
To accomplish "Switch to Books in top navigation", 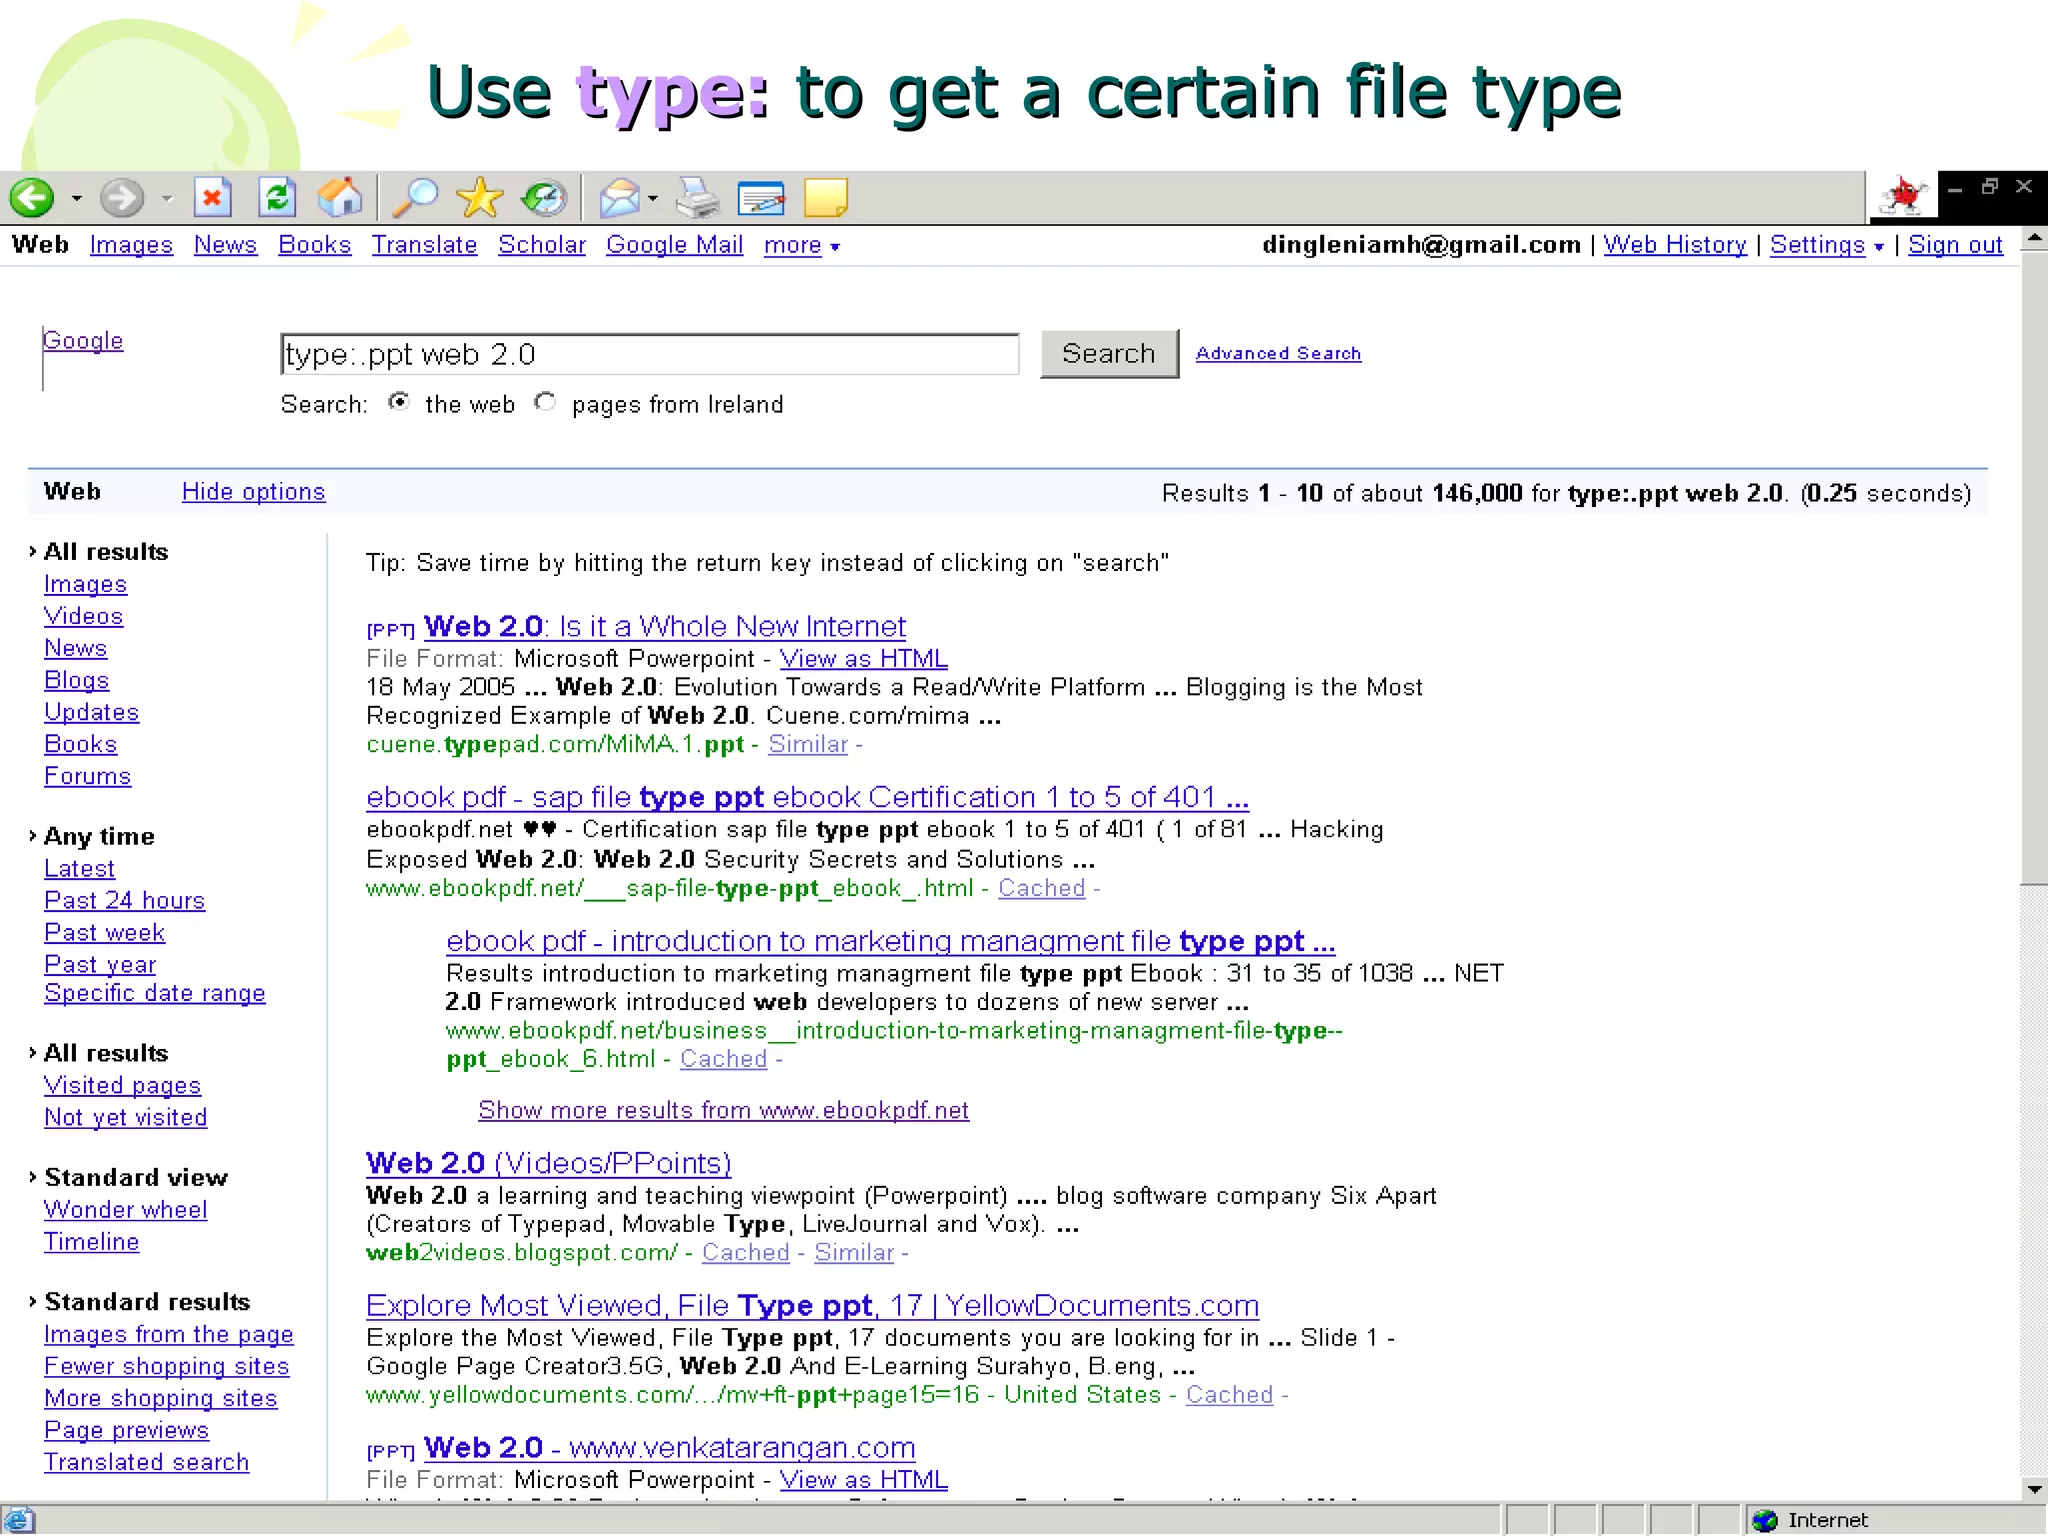I will pos(314,245).
